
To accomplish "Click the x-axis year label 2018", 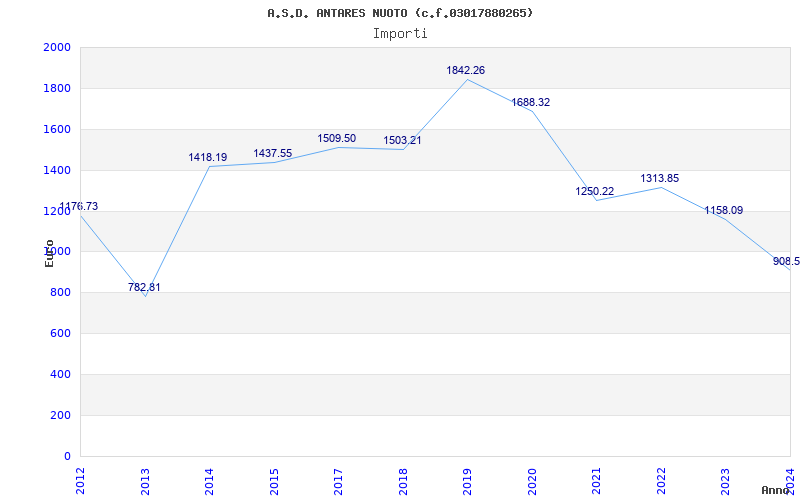I will [x=403, y=481].
